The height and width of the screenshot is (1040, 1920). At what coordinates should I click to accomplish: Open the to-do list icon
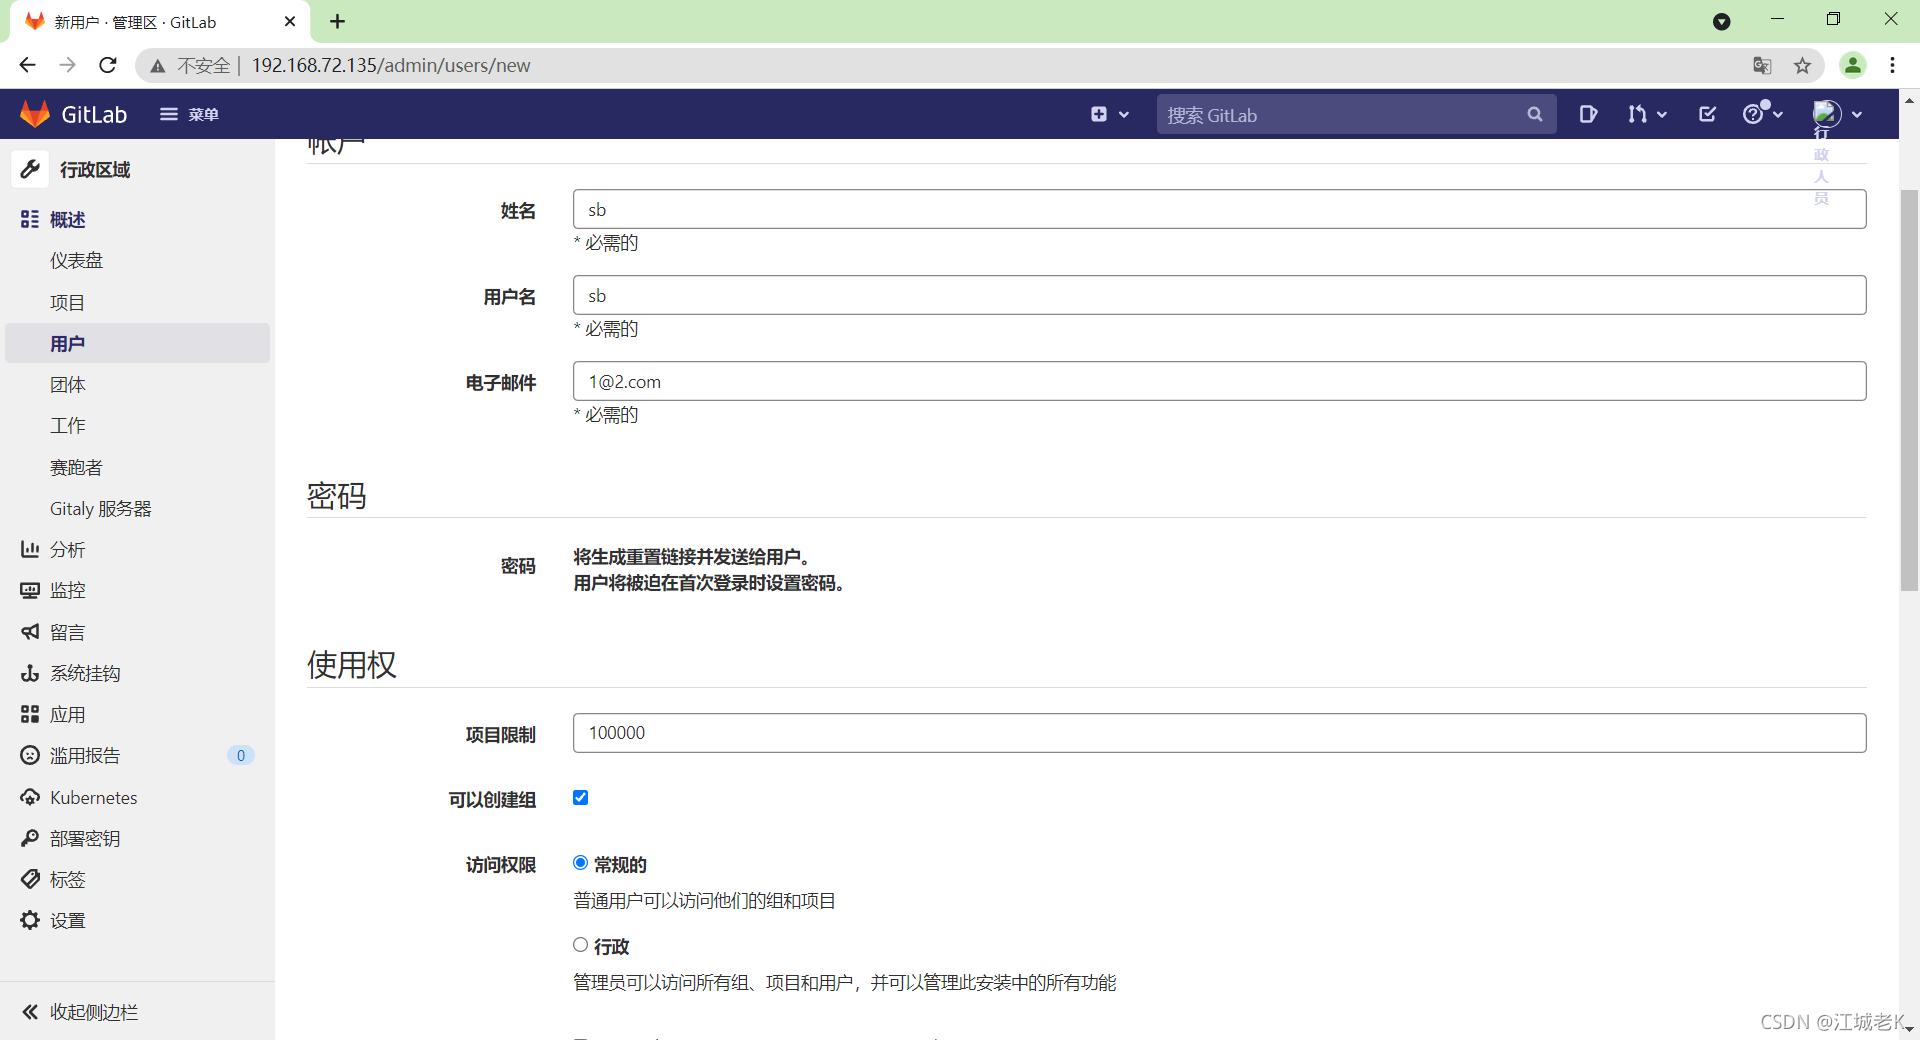[1707, 114]
